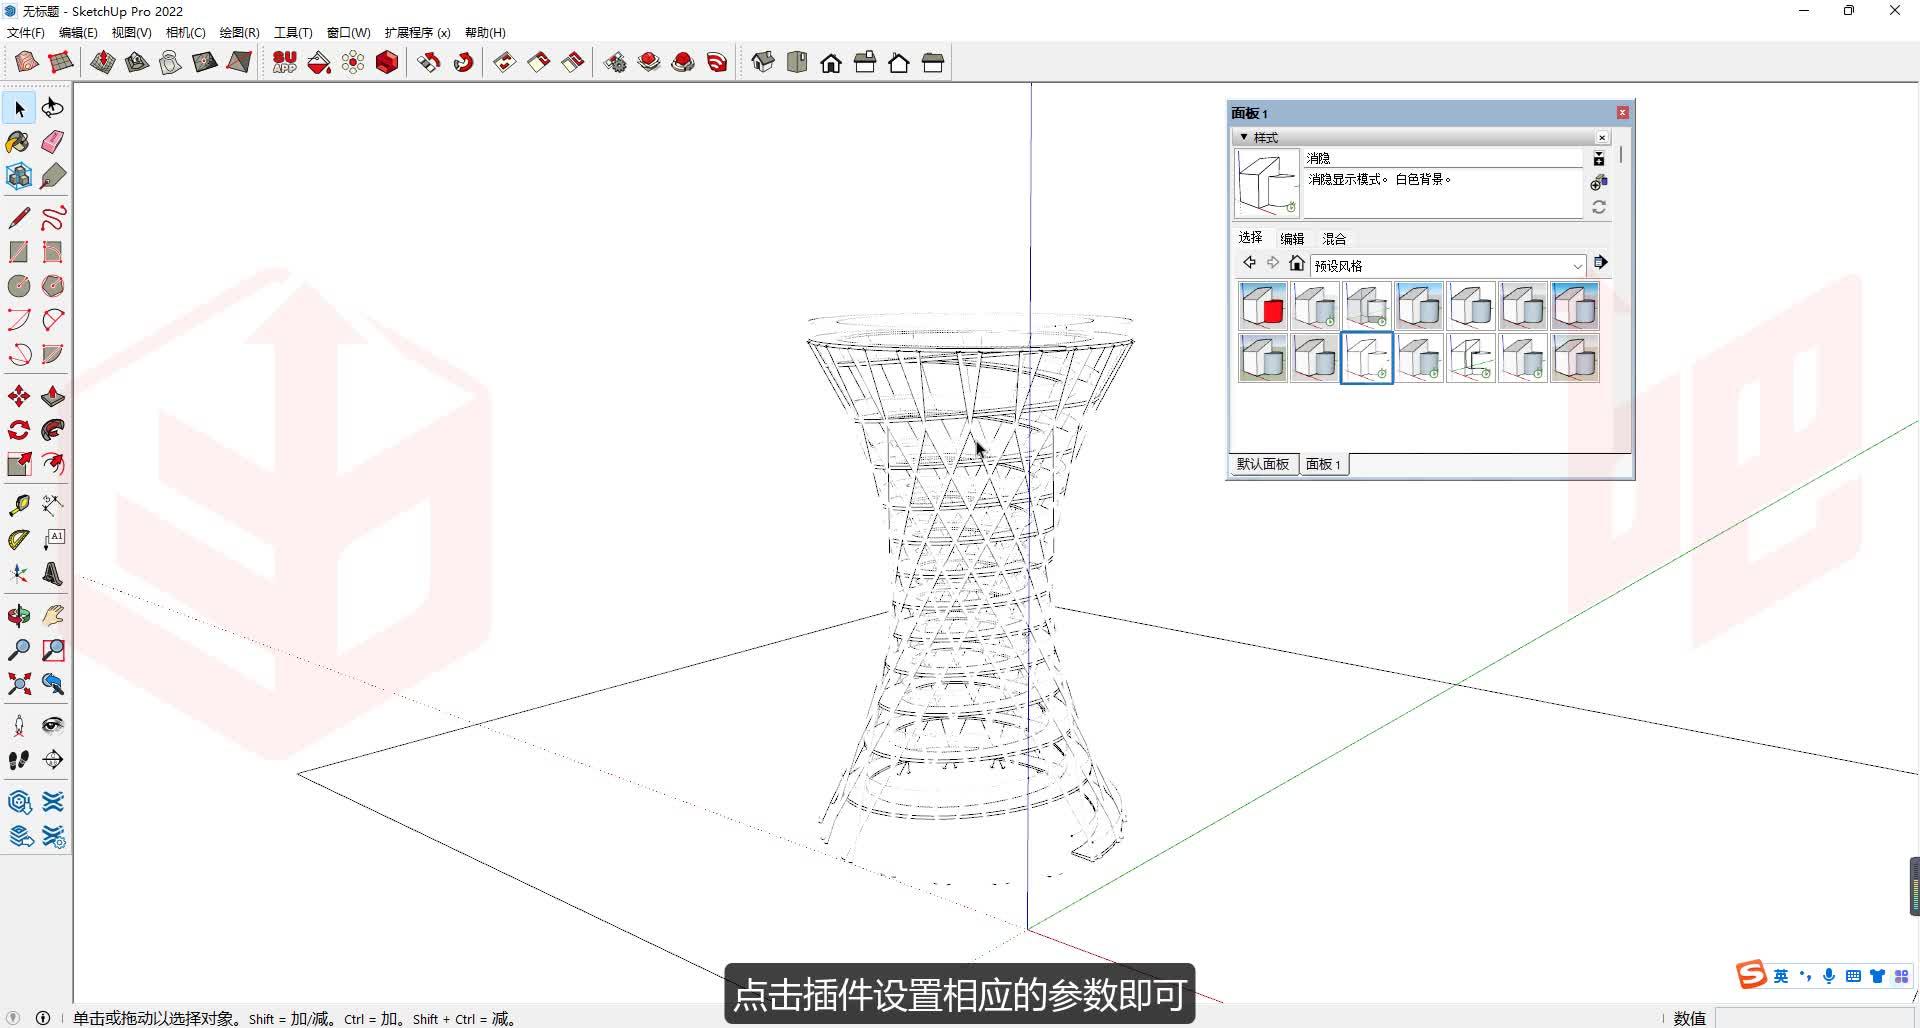
Task: Click the Sogou IME microphone icon
Action: (1829, 976)
